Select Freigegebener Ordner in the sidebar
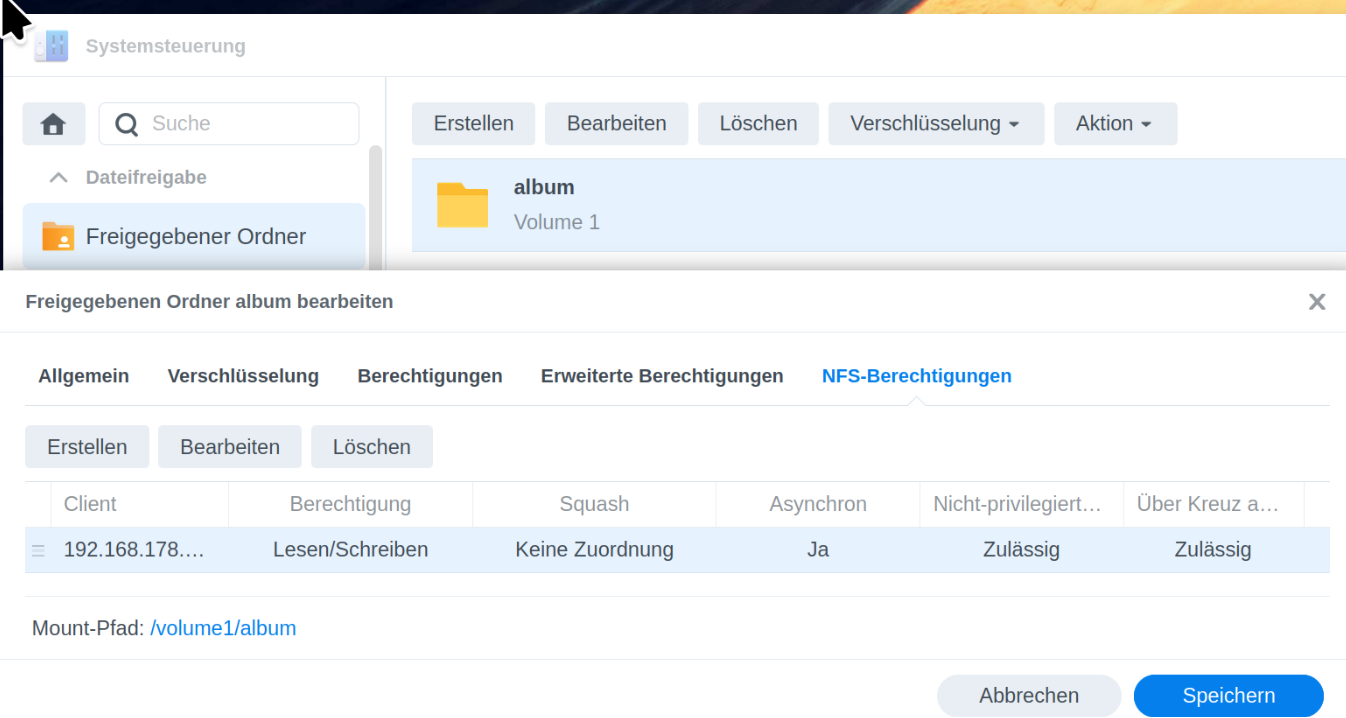Viewport: 1346px width, 718px height. pos(194,237)
